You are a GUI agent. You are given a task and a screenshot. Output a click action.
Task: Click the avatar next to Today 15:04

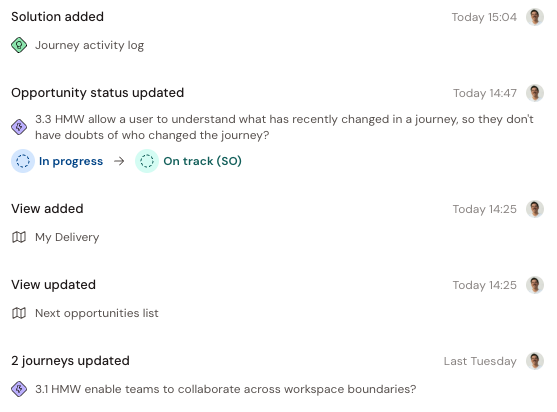(x=535, y=17)
